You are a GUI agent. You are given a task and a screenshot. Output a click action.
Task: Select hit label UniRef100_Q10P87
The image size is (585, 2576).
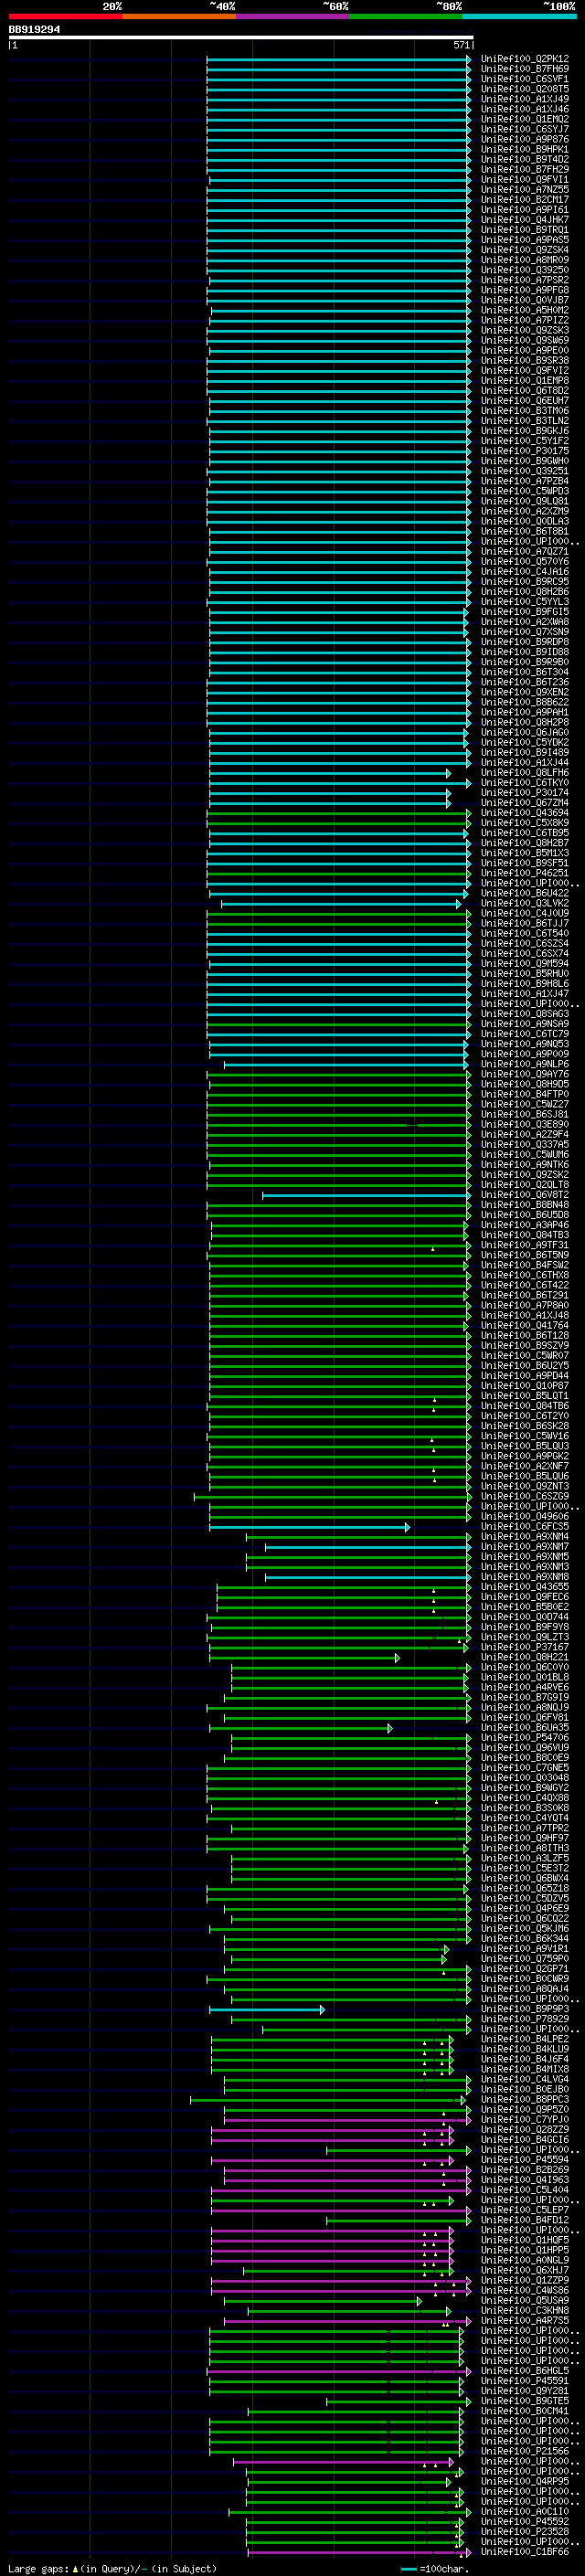click(525, 1386)
